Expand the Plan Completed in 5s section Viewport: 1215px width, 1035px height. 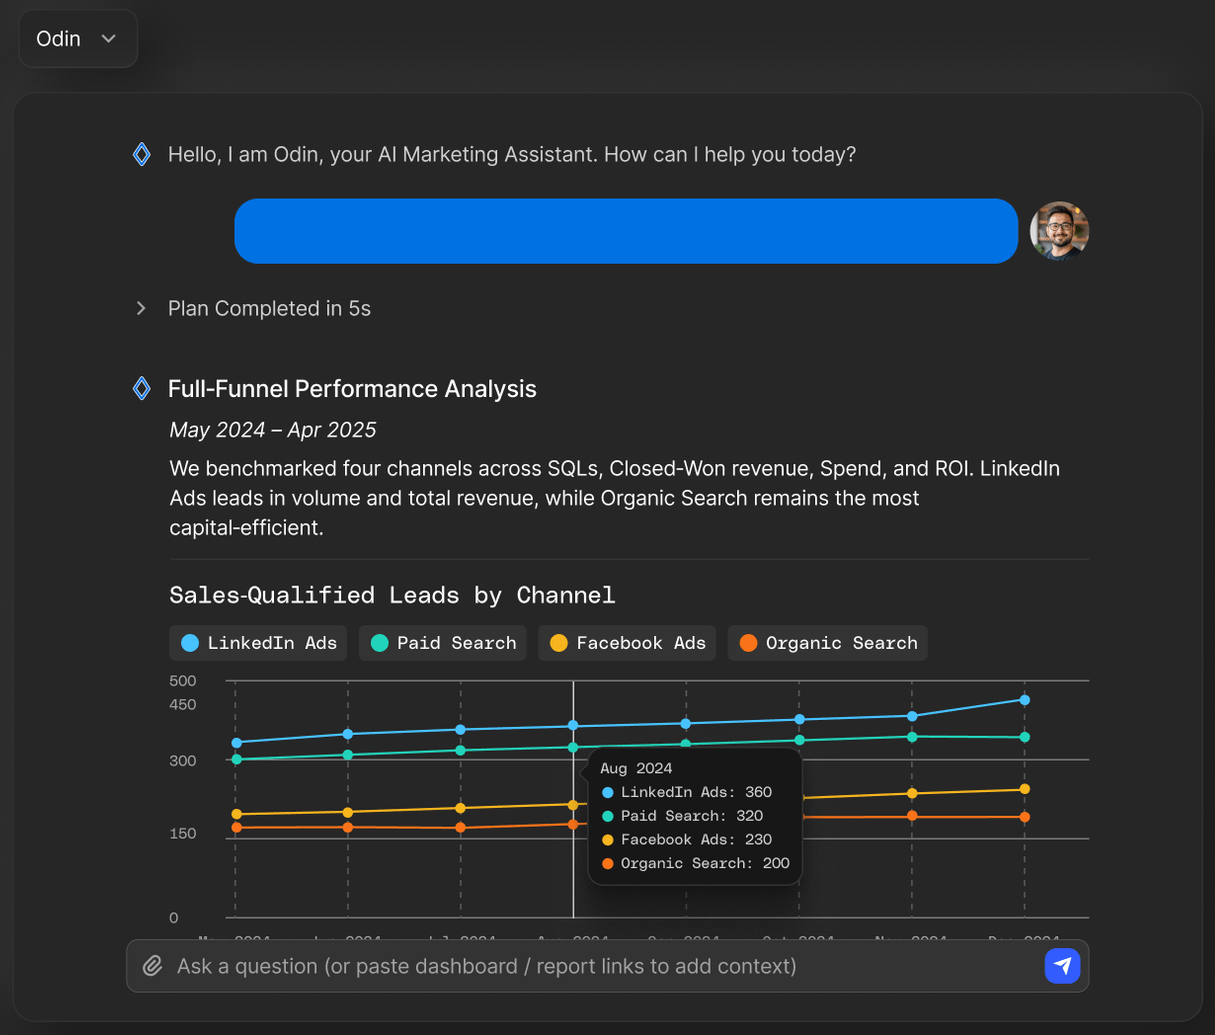(141, 309)
